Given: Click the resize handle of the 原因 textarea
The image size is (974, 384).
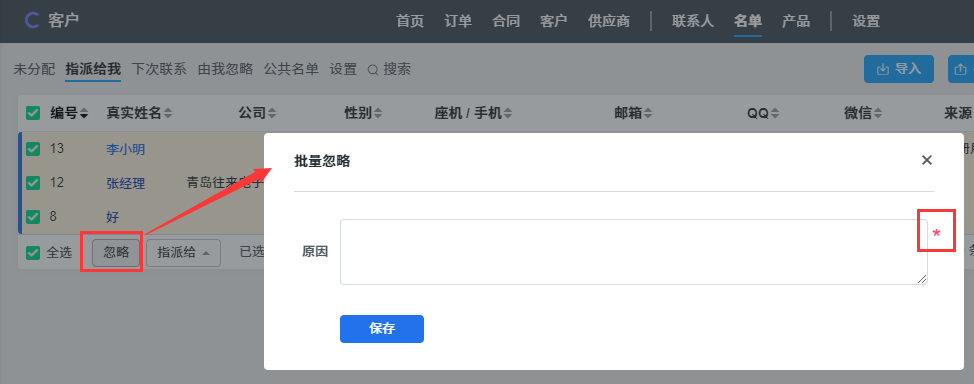Looking at the screenshot, I should coord(922,279).
